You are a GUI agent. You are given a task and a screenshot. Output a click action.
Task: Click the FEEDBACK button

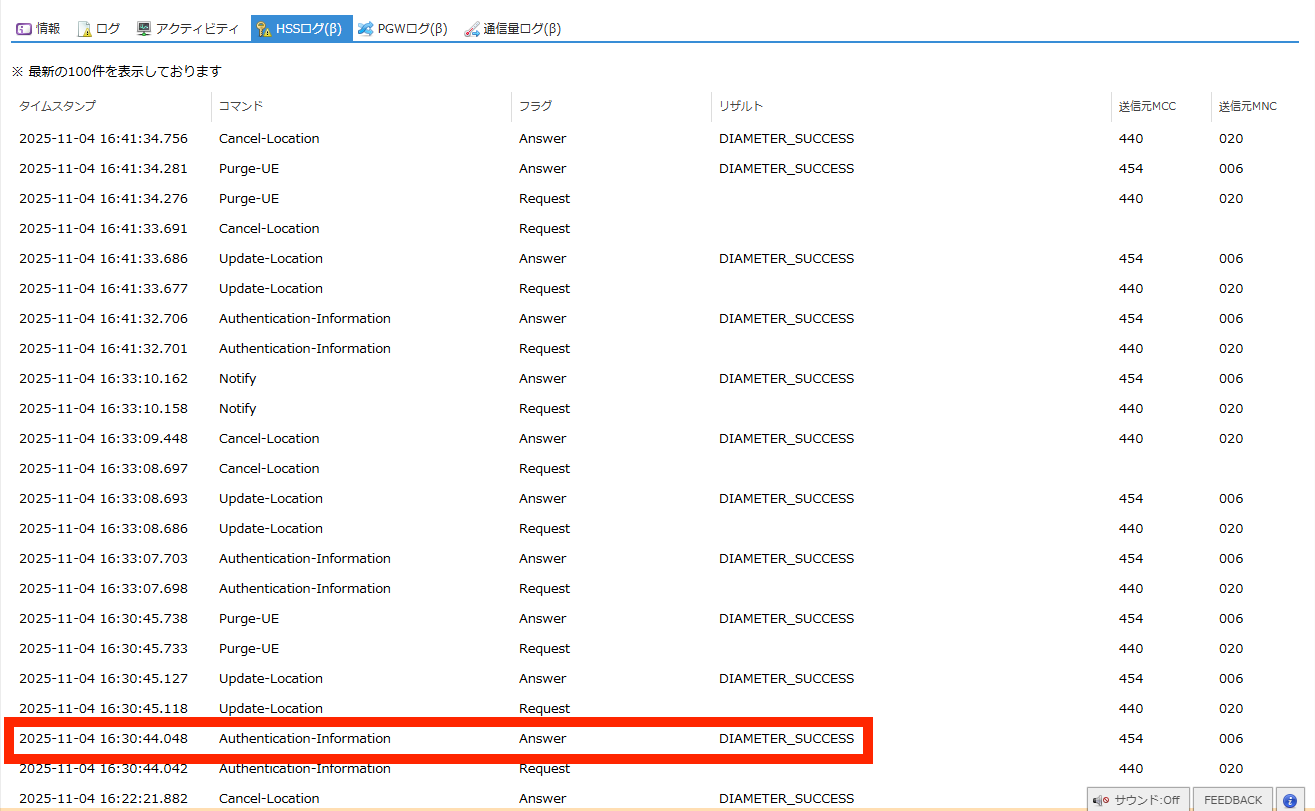(1232, 800)
